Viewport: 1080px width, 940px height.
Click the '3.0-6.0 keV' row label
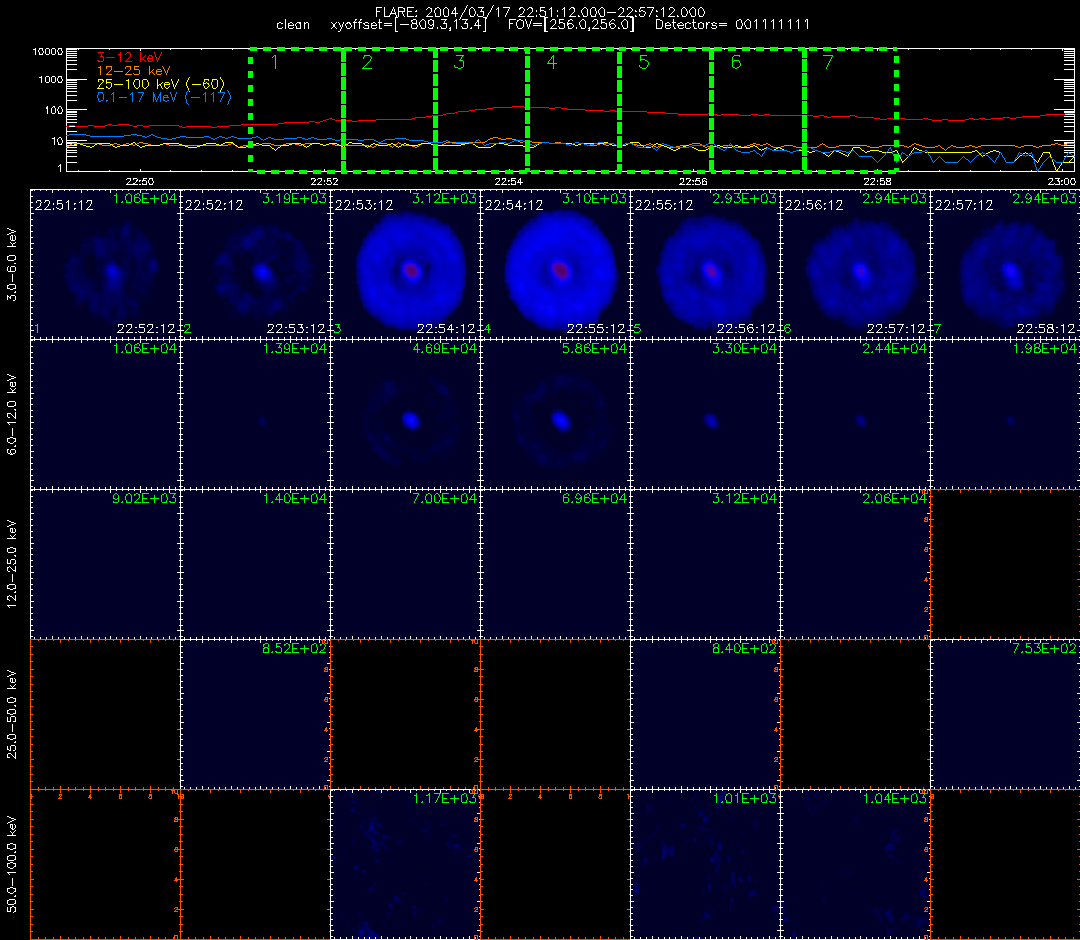pyautogui.click(x=12, y=265)
